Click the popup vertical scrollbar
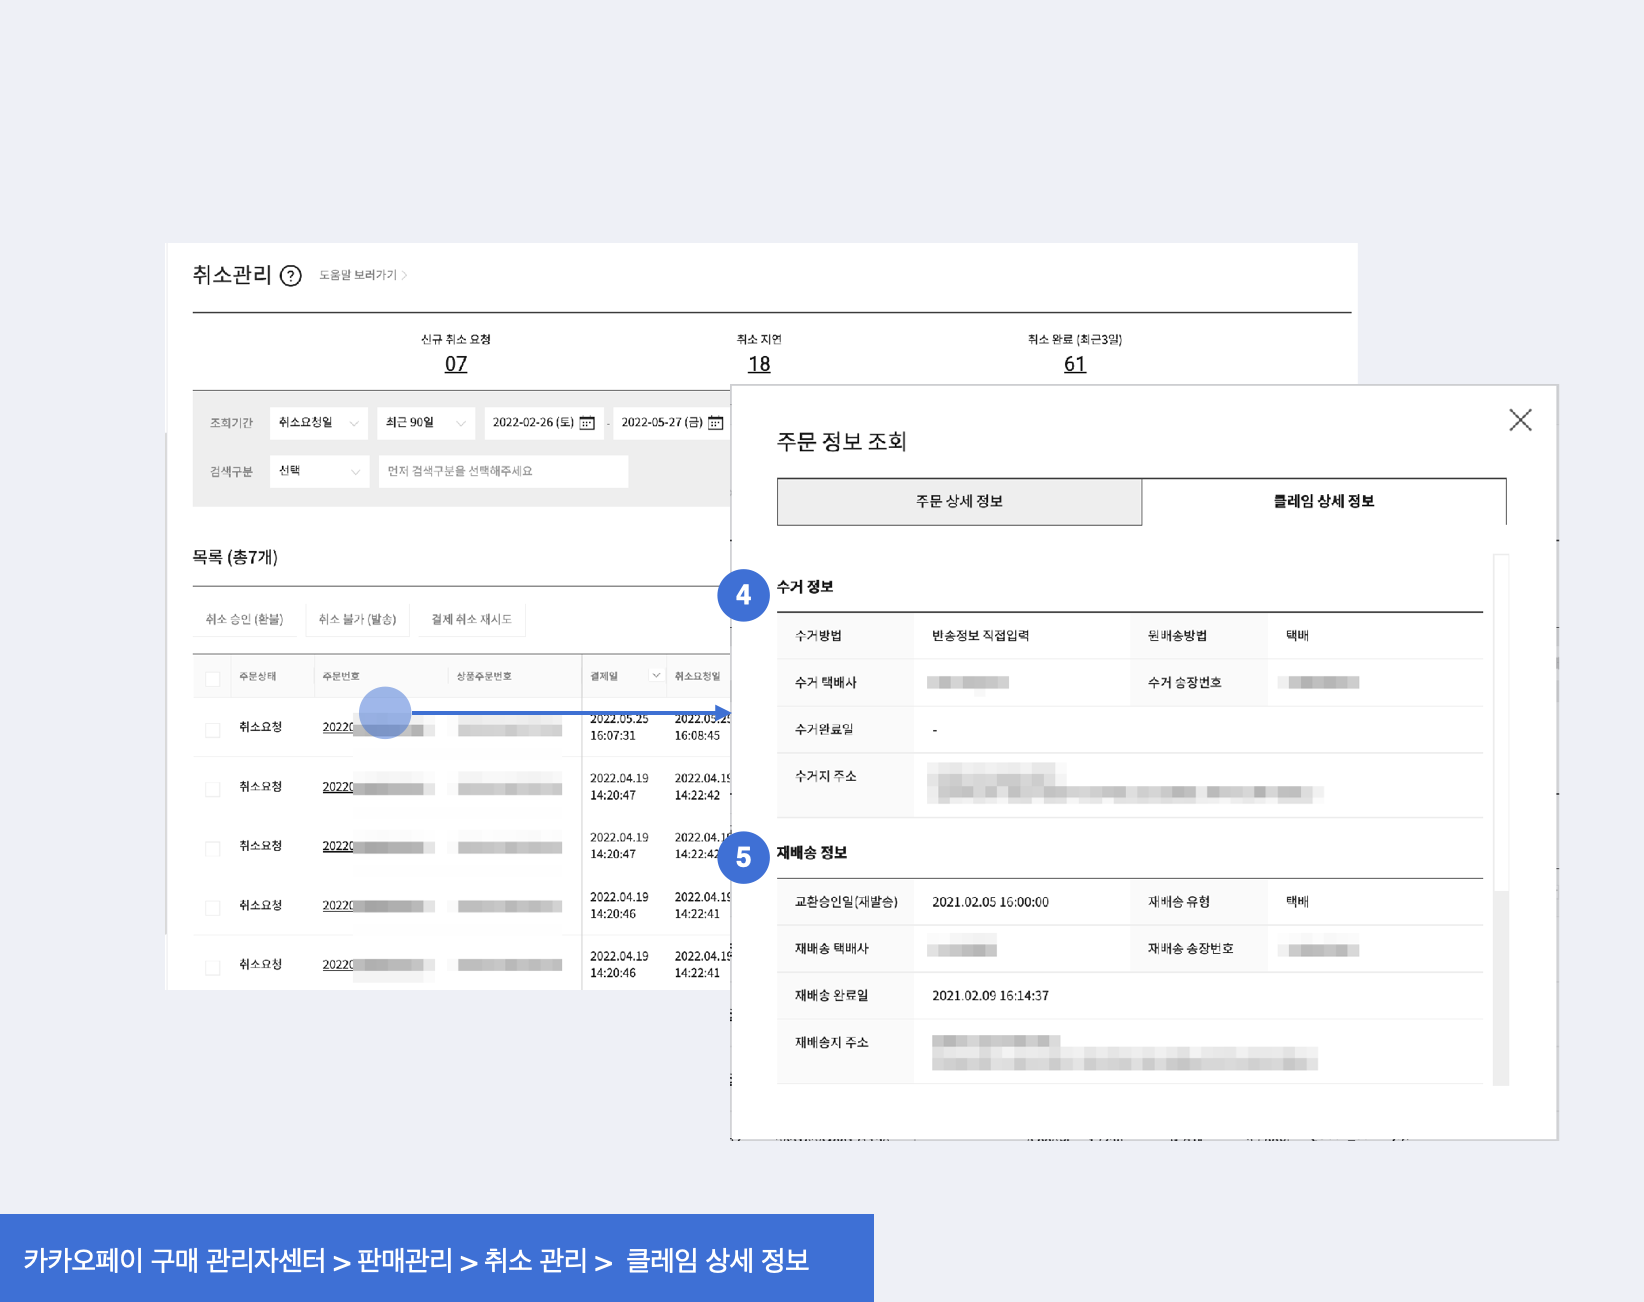 [x=1500, y=820]
